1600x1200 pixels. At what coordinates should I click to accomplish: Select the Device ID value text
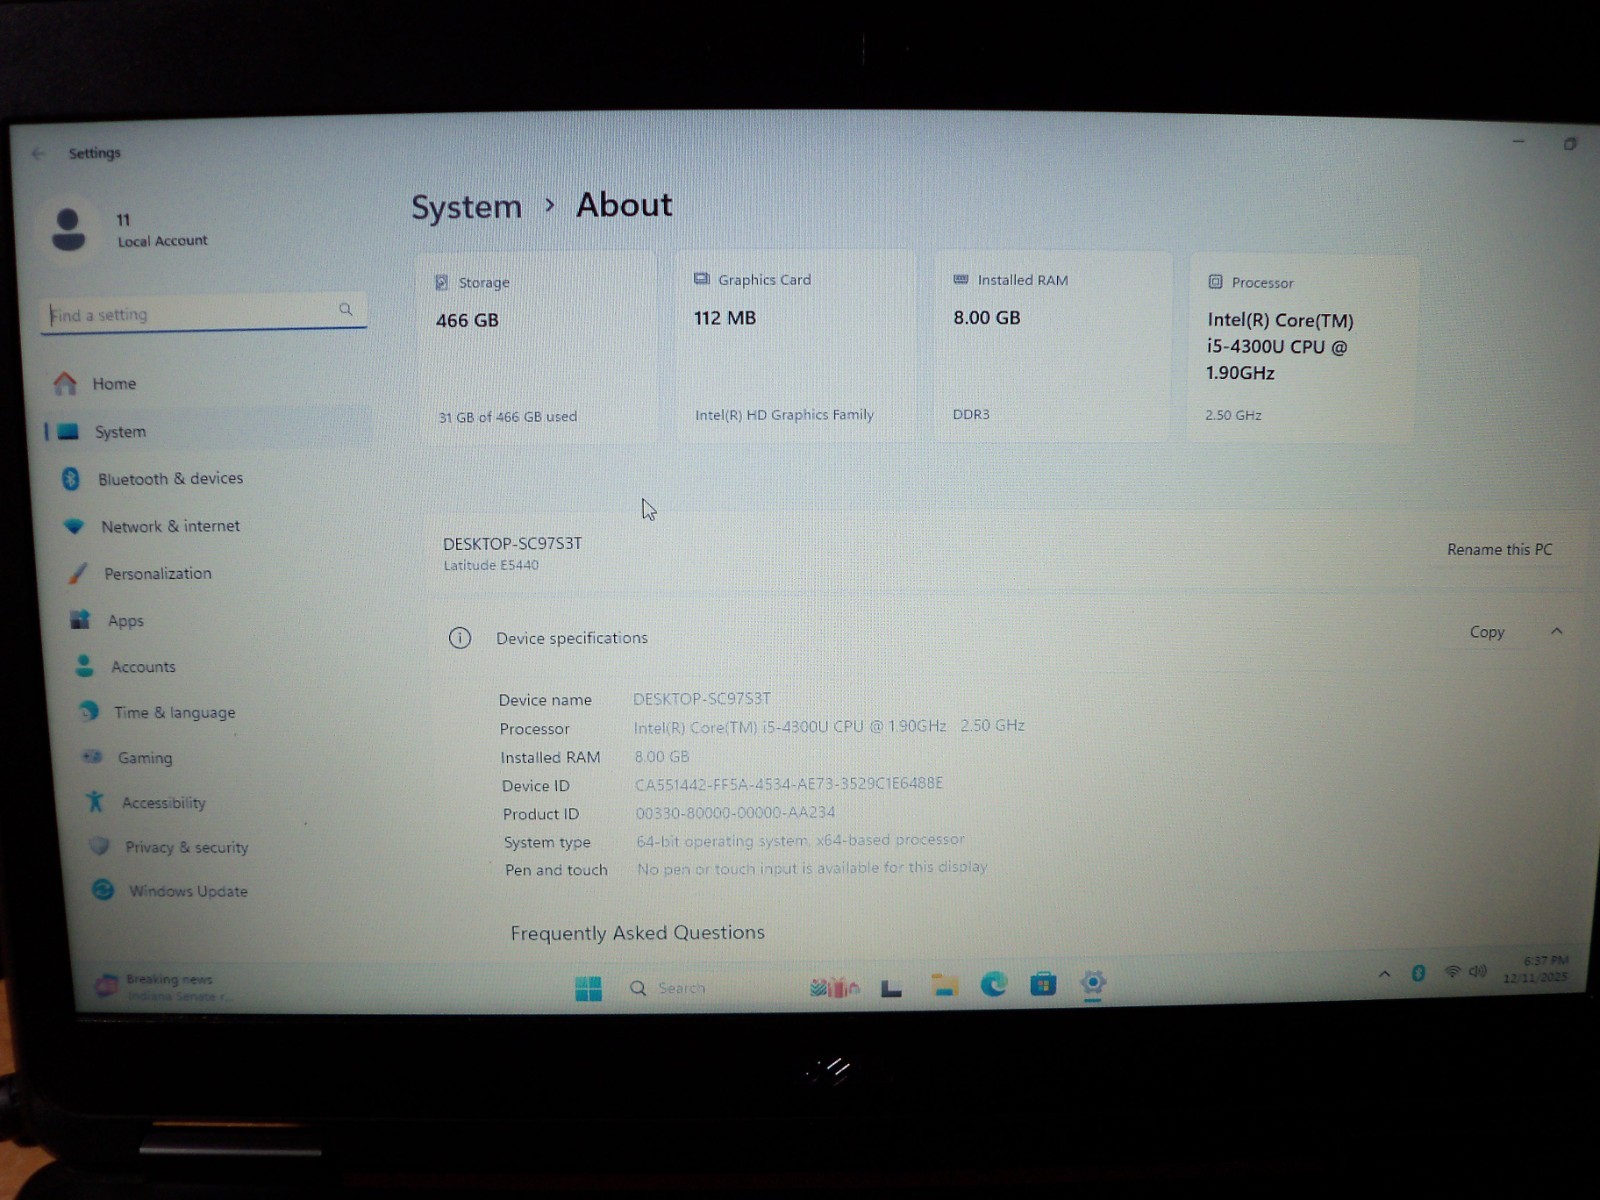pos(789,784)
